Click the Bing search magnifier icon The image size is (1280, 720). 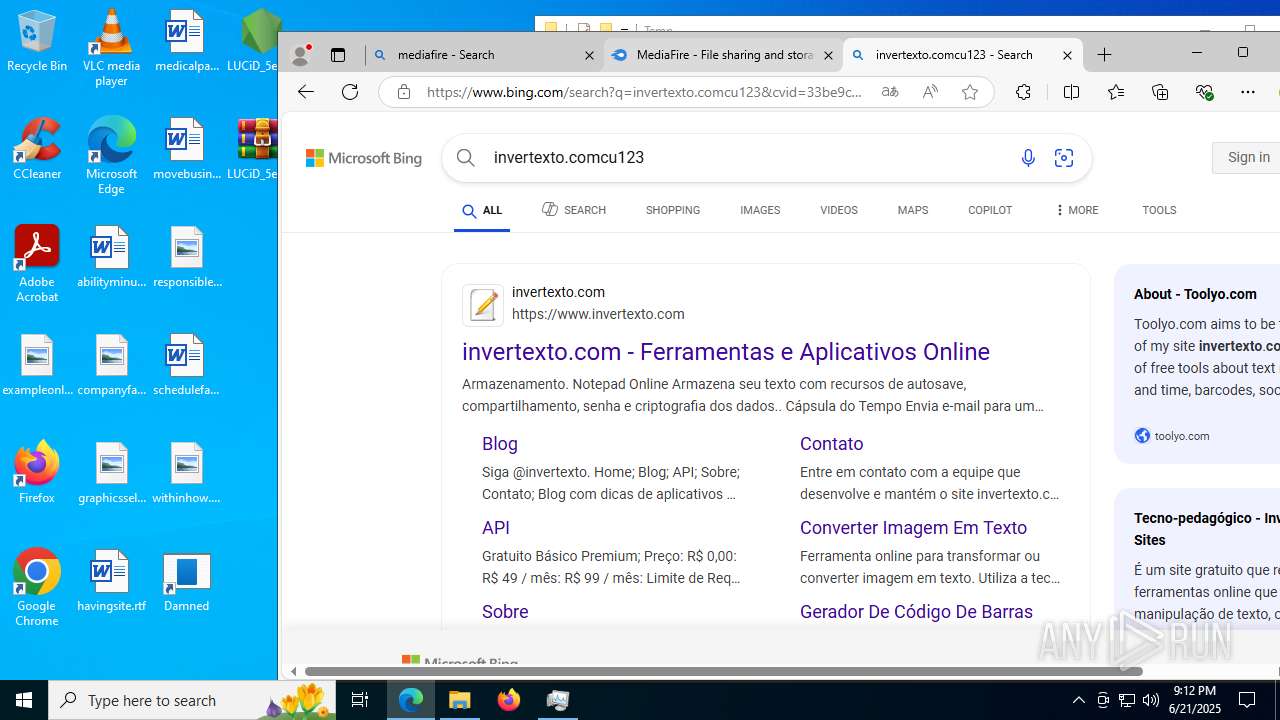(466, 158)
